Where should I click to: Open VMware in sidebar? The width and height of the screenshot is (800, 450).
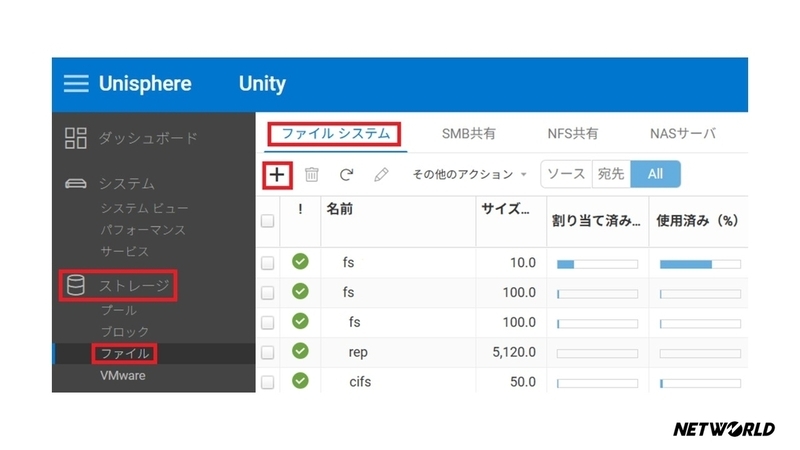click(123, 376)
